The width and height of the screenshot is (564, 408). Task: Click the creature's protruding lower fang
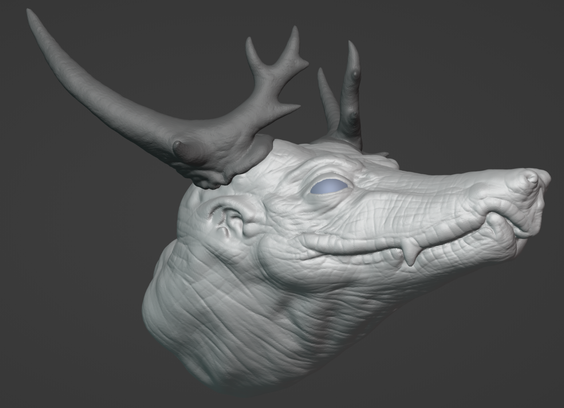tap(411, 251)
